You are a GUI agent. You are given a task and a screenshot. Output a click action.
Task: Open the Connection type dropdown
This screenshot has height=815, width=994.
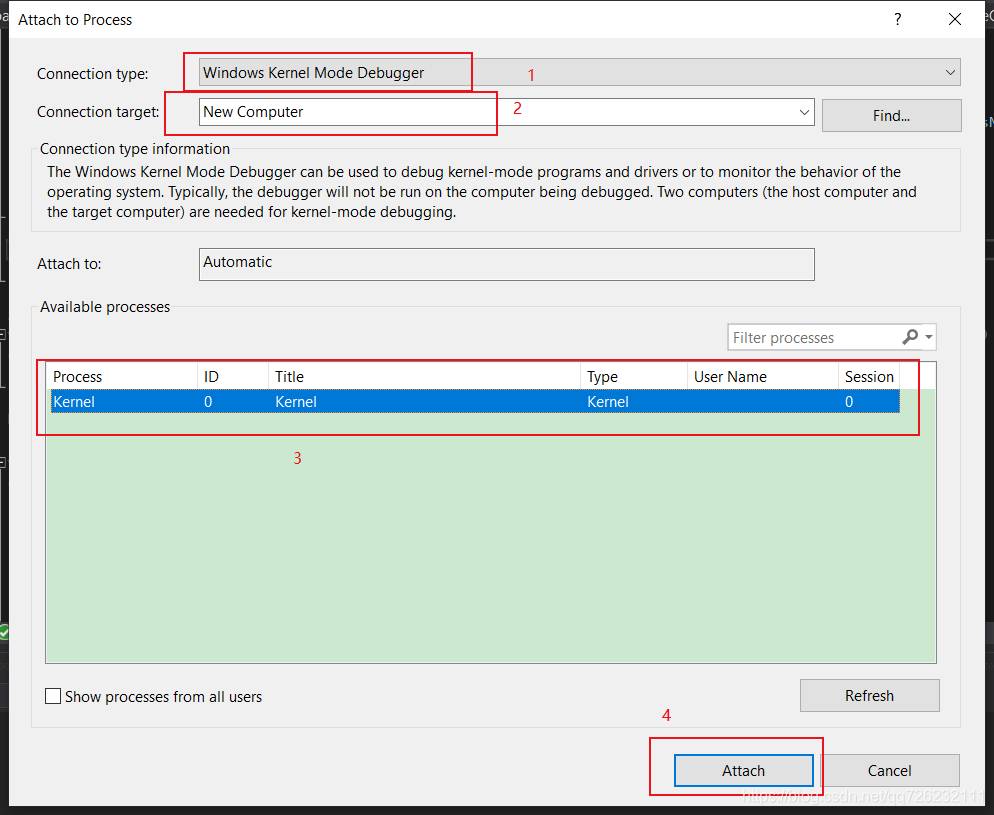coord(579,72)
